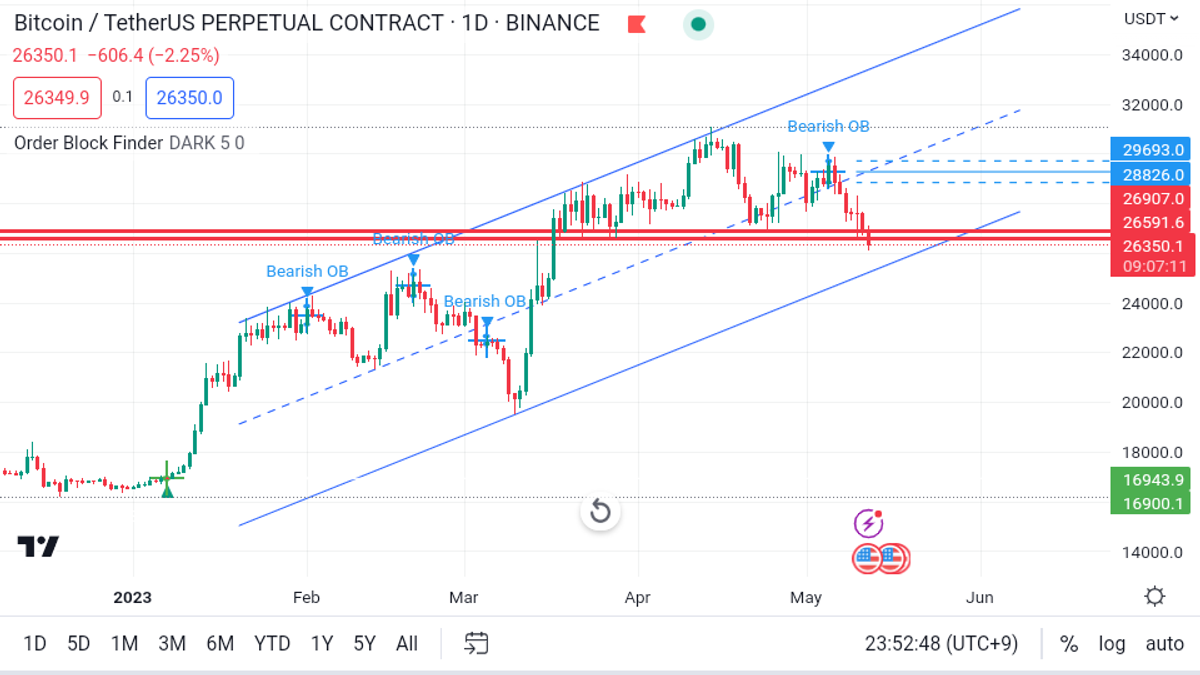1200x675 pixels.
Task: Click the US flag economic event icon
Action: pos(880,559)
